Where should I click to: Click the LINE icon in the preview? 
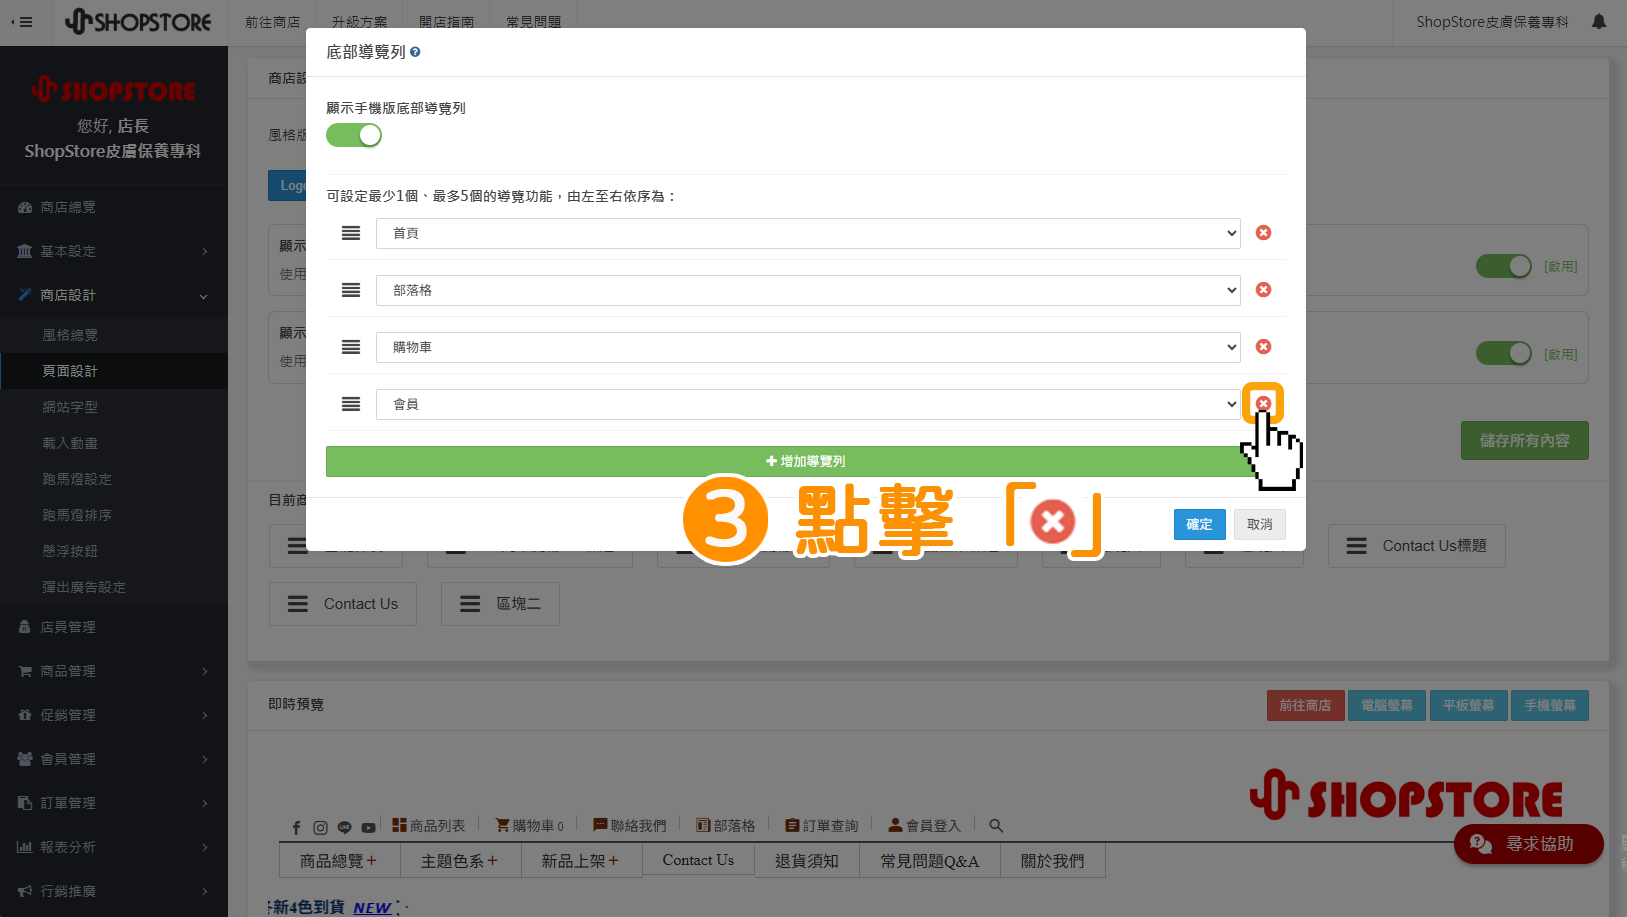[344, 827]
